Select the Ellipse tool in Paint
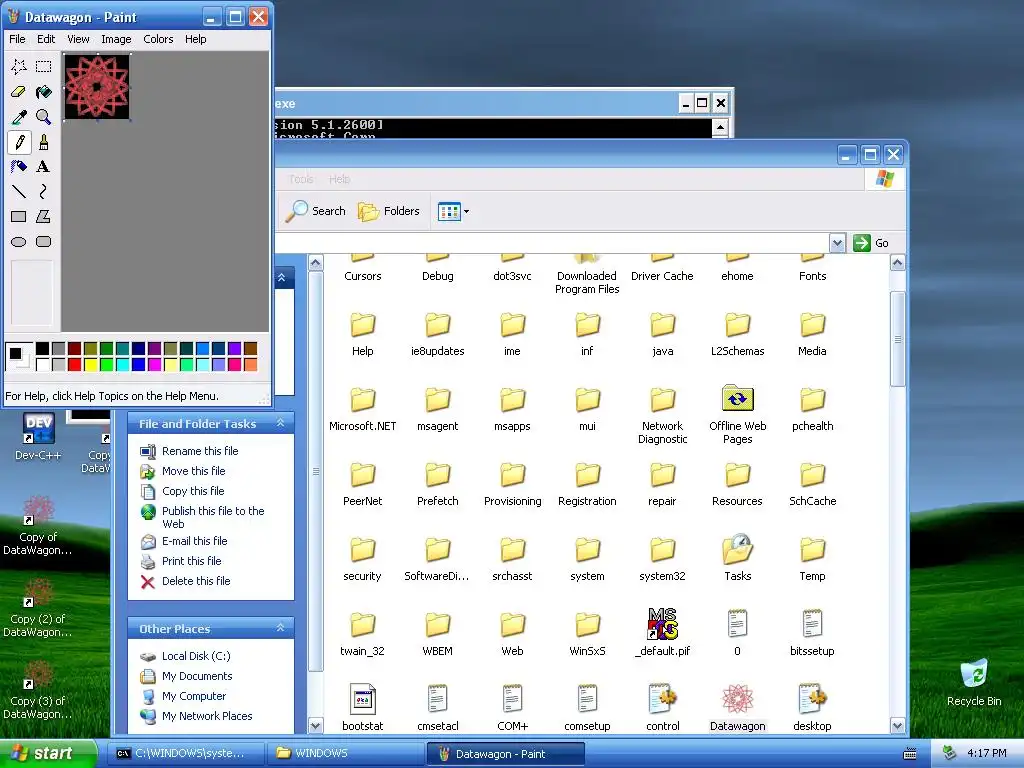Image resolution: width=1024 pixels, height=768 pixels. (19, 242)
